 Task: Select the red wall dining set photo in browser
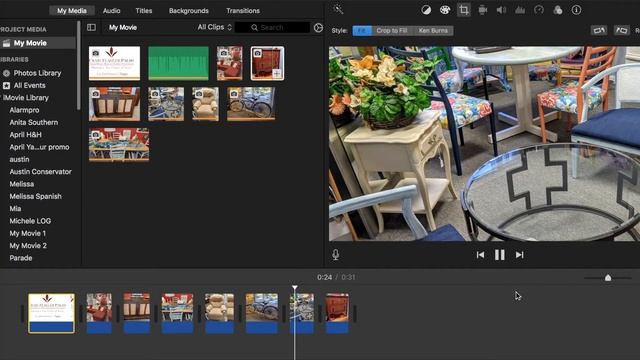coord(119,144)
